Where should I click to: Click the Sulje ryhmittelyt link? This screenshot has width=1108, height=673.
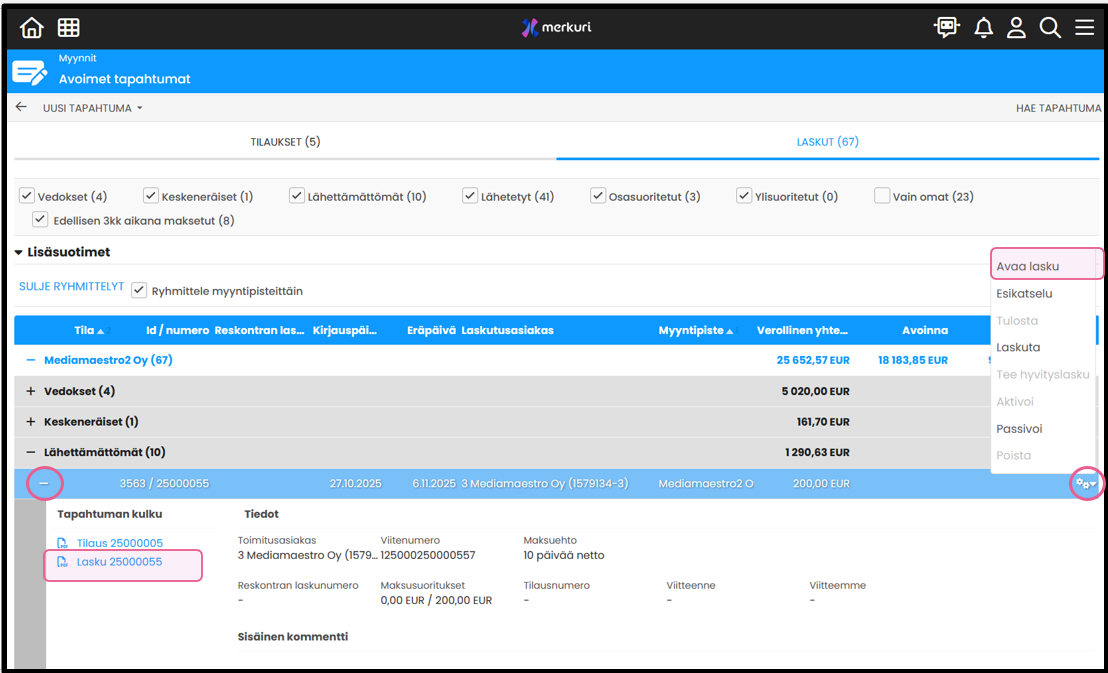coord(71,287)
